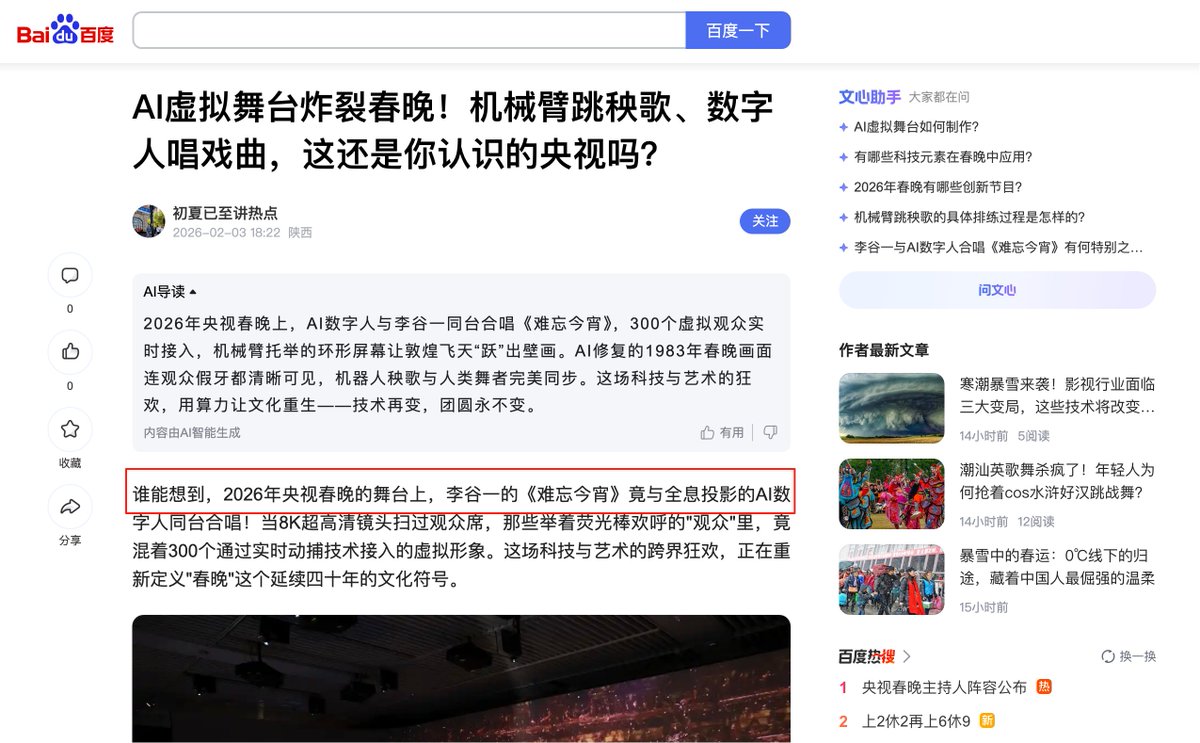Open the storm cloud article thumbnail
Screen dimensions: 1200x743
point(892,408)
